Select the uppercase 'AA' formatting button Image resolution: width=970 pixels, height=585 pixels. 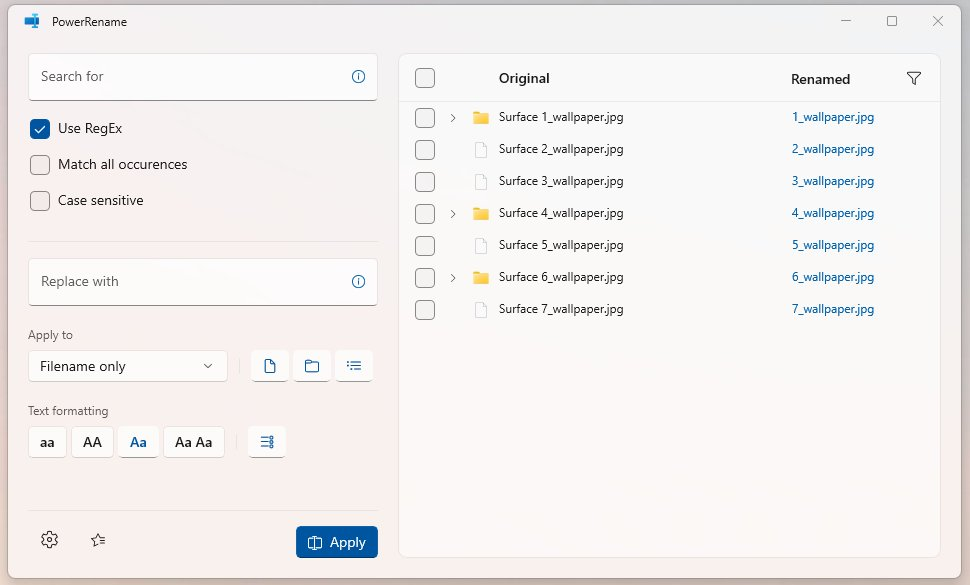pyautogui.click(x=92, y=442)
